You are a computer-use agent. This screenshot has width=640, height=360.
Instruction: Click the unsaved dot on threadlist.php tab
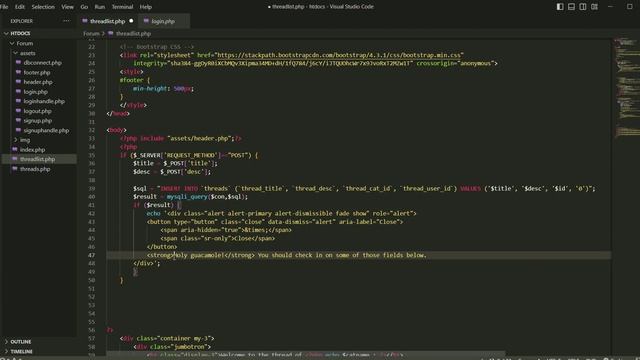point(131,21)
